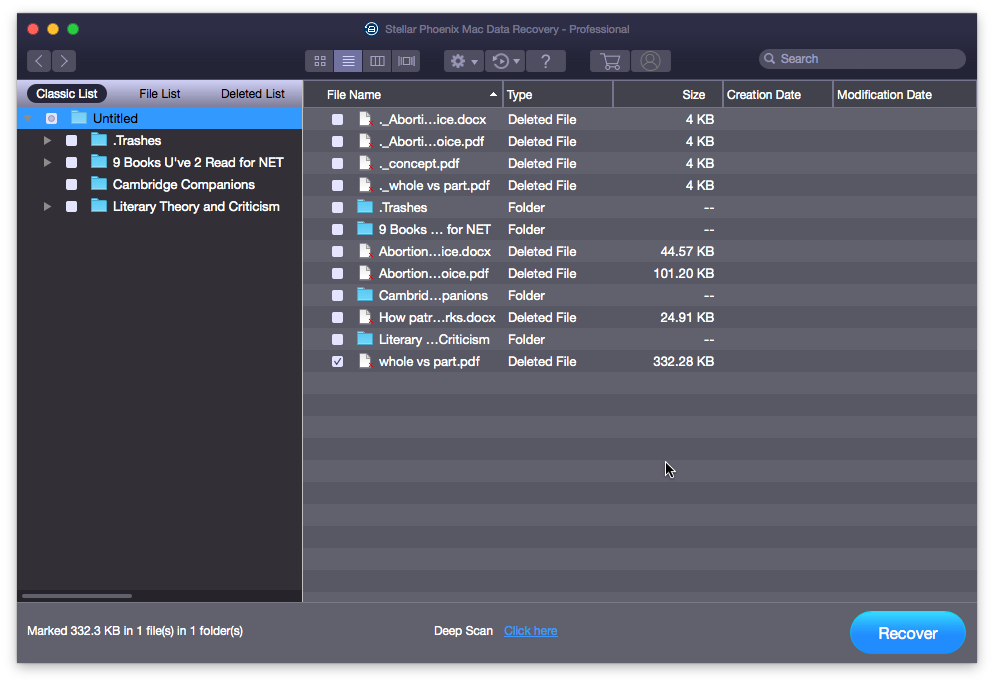Go back with the left arrow button
The image size is (994, 684).
(39, 61)
